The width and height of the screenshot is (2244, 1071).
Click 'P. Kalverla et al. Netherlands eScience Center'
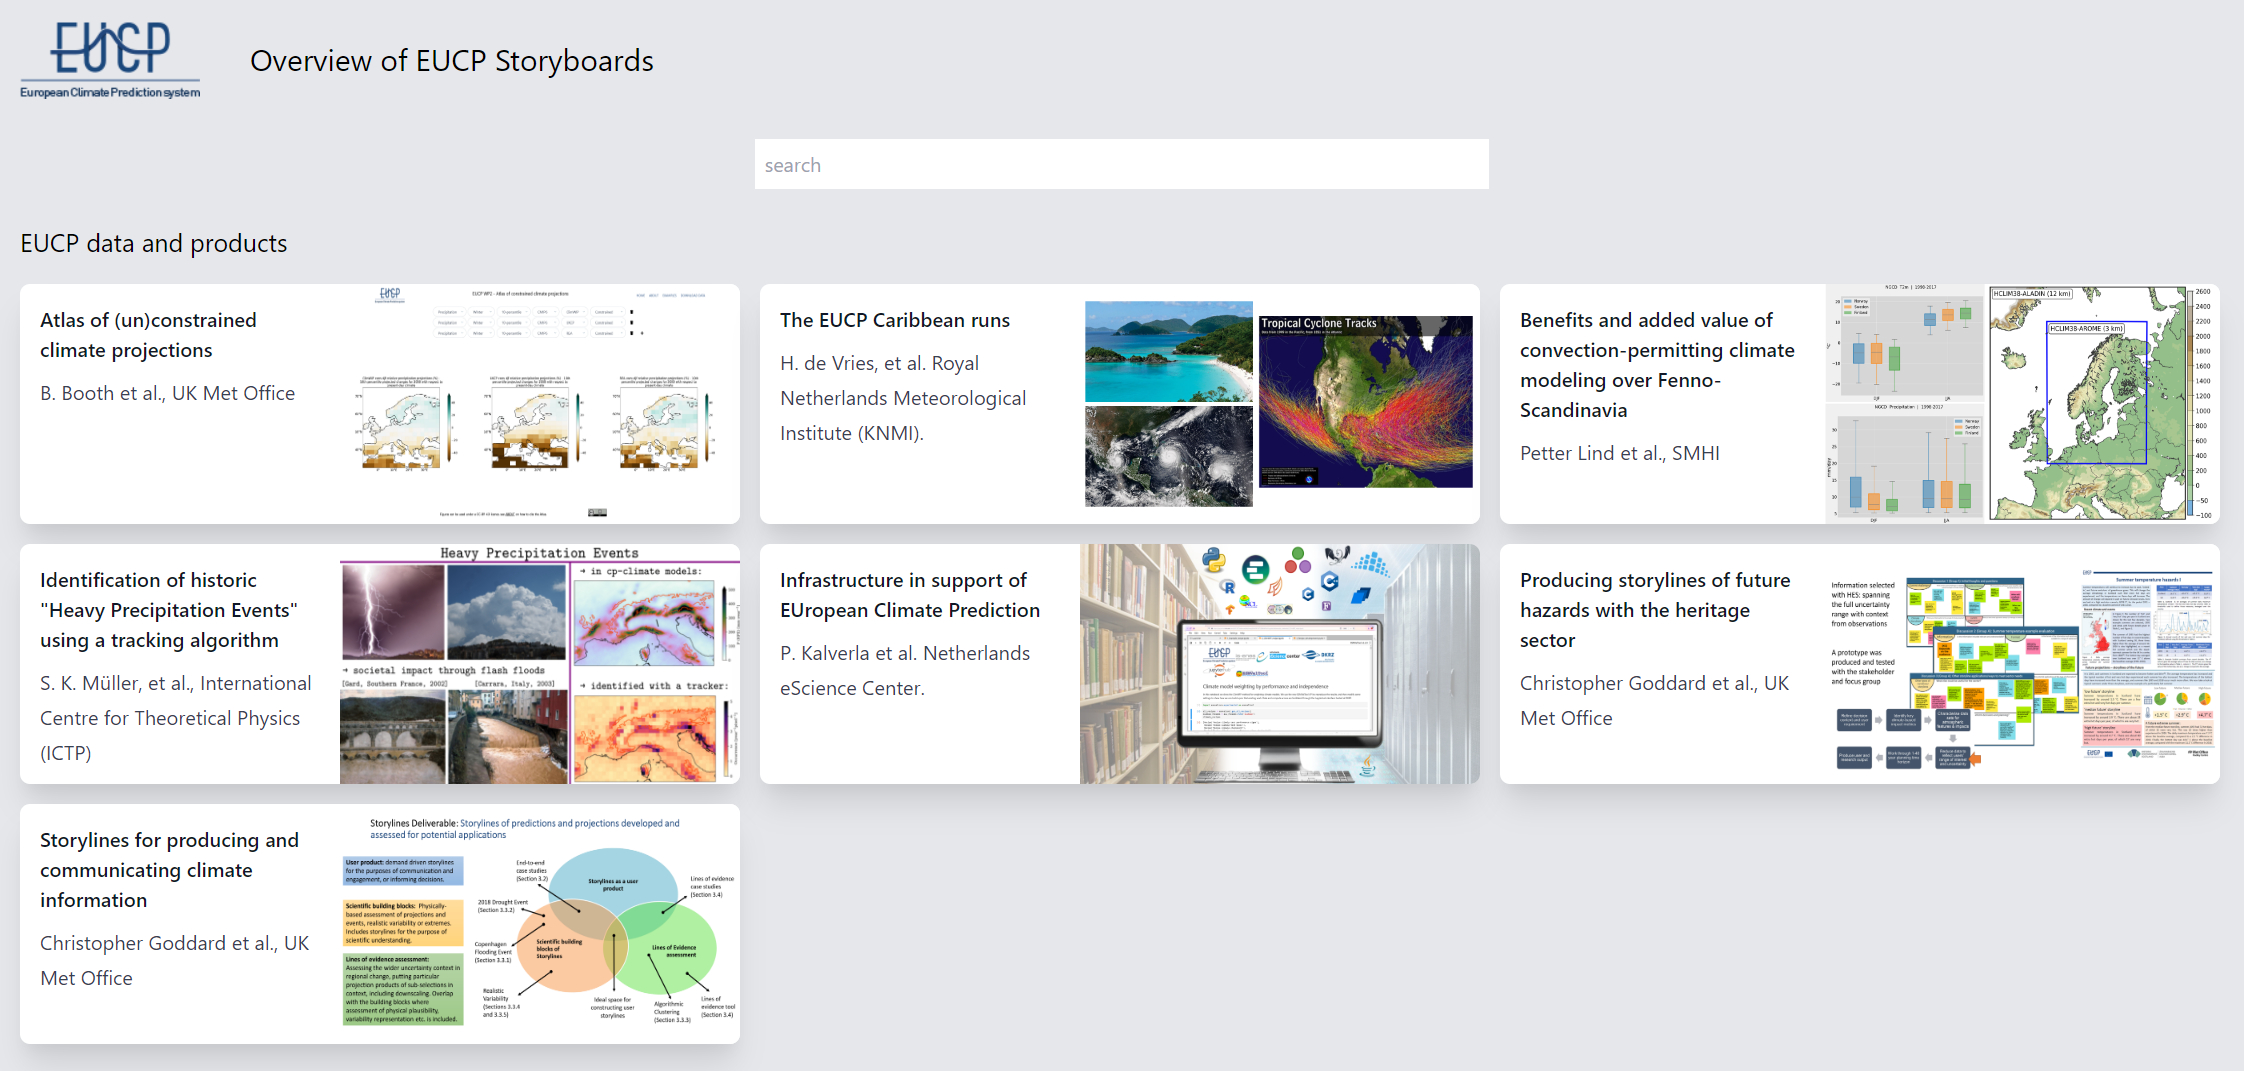click(x=905, y=670)
